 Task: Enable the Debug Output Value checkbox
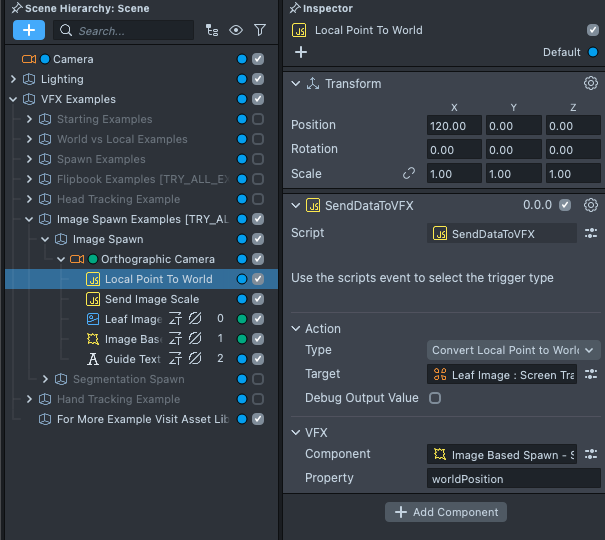(x=435, y=398)
